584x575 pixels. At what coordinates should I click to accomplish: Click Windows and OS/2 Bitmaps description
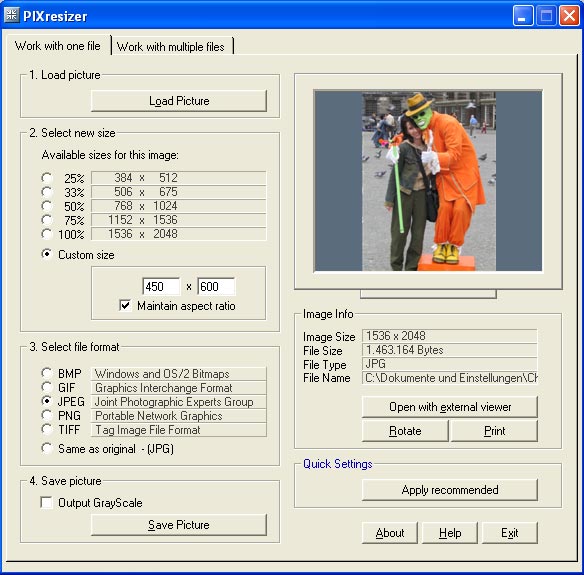pos(179,374)
